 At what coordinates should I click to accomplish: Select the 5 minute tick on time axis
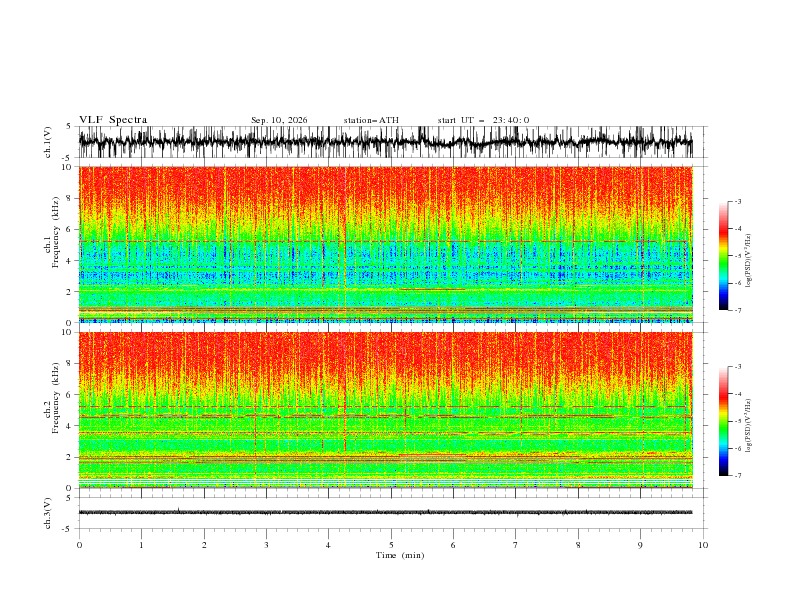(x=391, y=545)
